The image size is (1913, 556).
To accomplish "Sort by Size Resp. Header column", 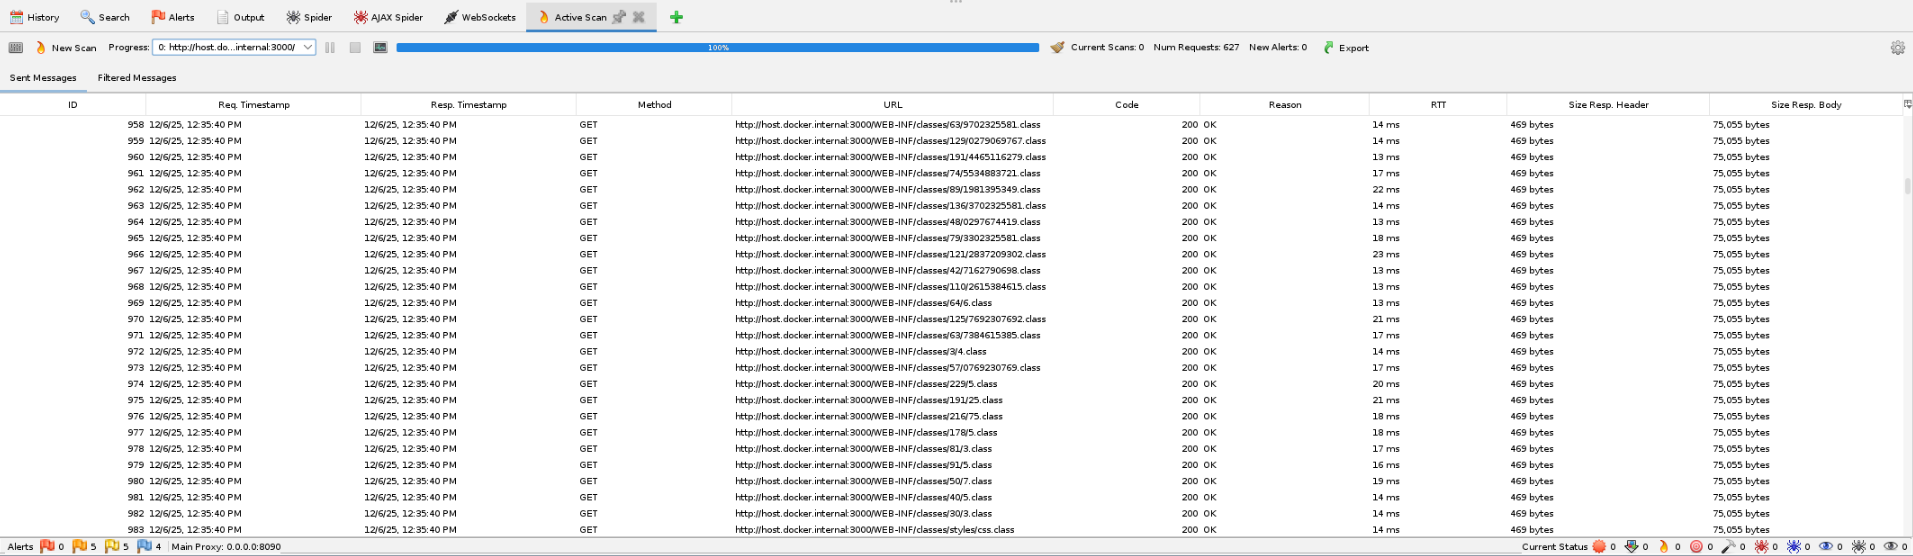I will pos(1608,105).
